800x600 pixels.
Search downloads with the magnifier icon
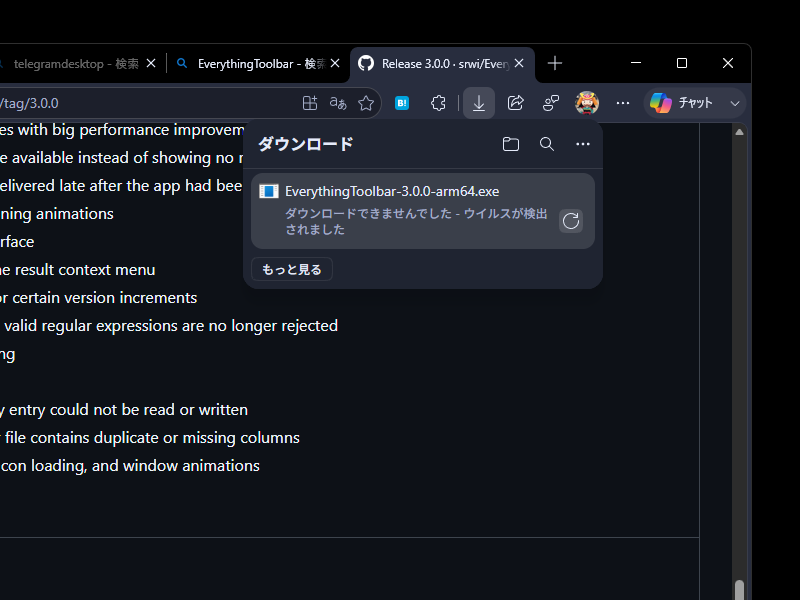click(547, 144)
